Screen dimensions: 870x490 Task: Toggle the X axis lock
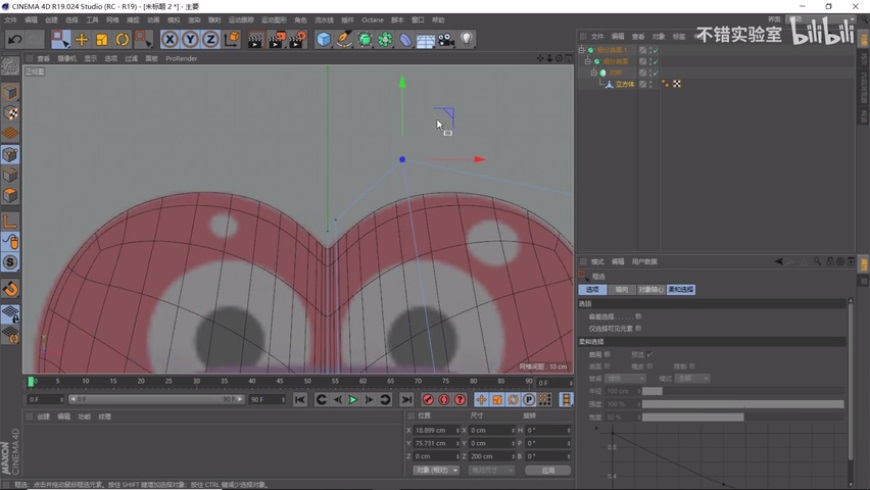[x=170, y=39]
